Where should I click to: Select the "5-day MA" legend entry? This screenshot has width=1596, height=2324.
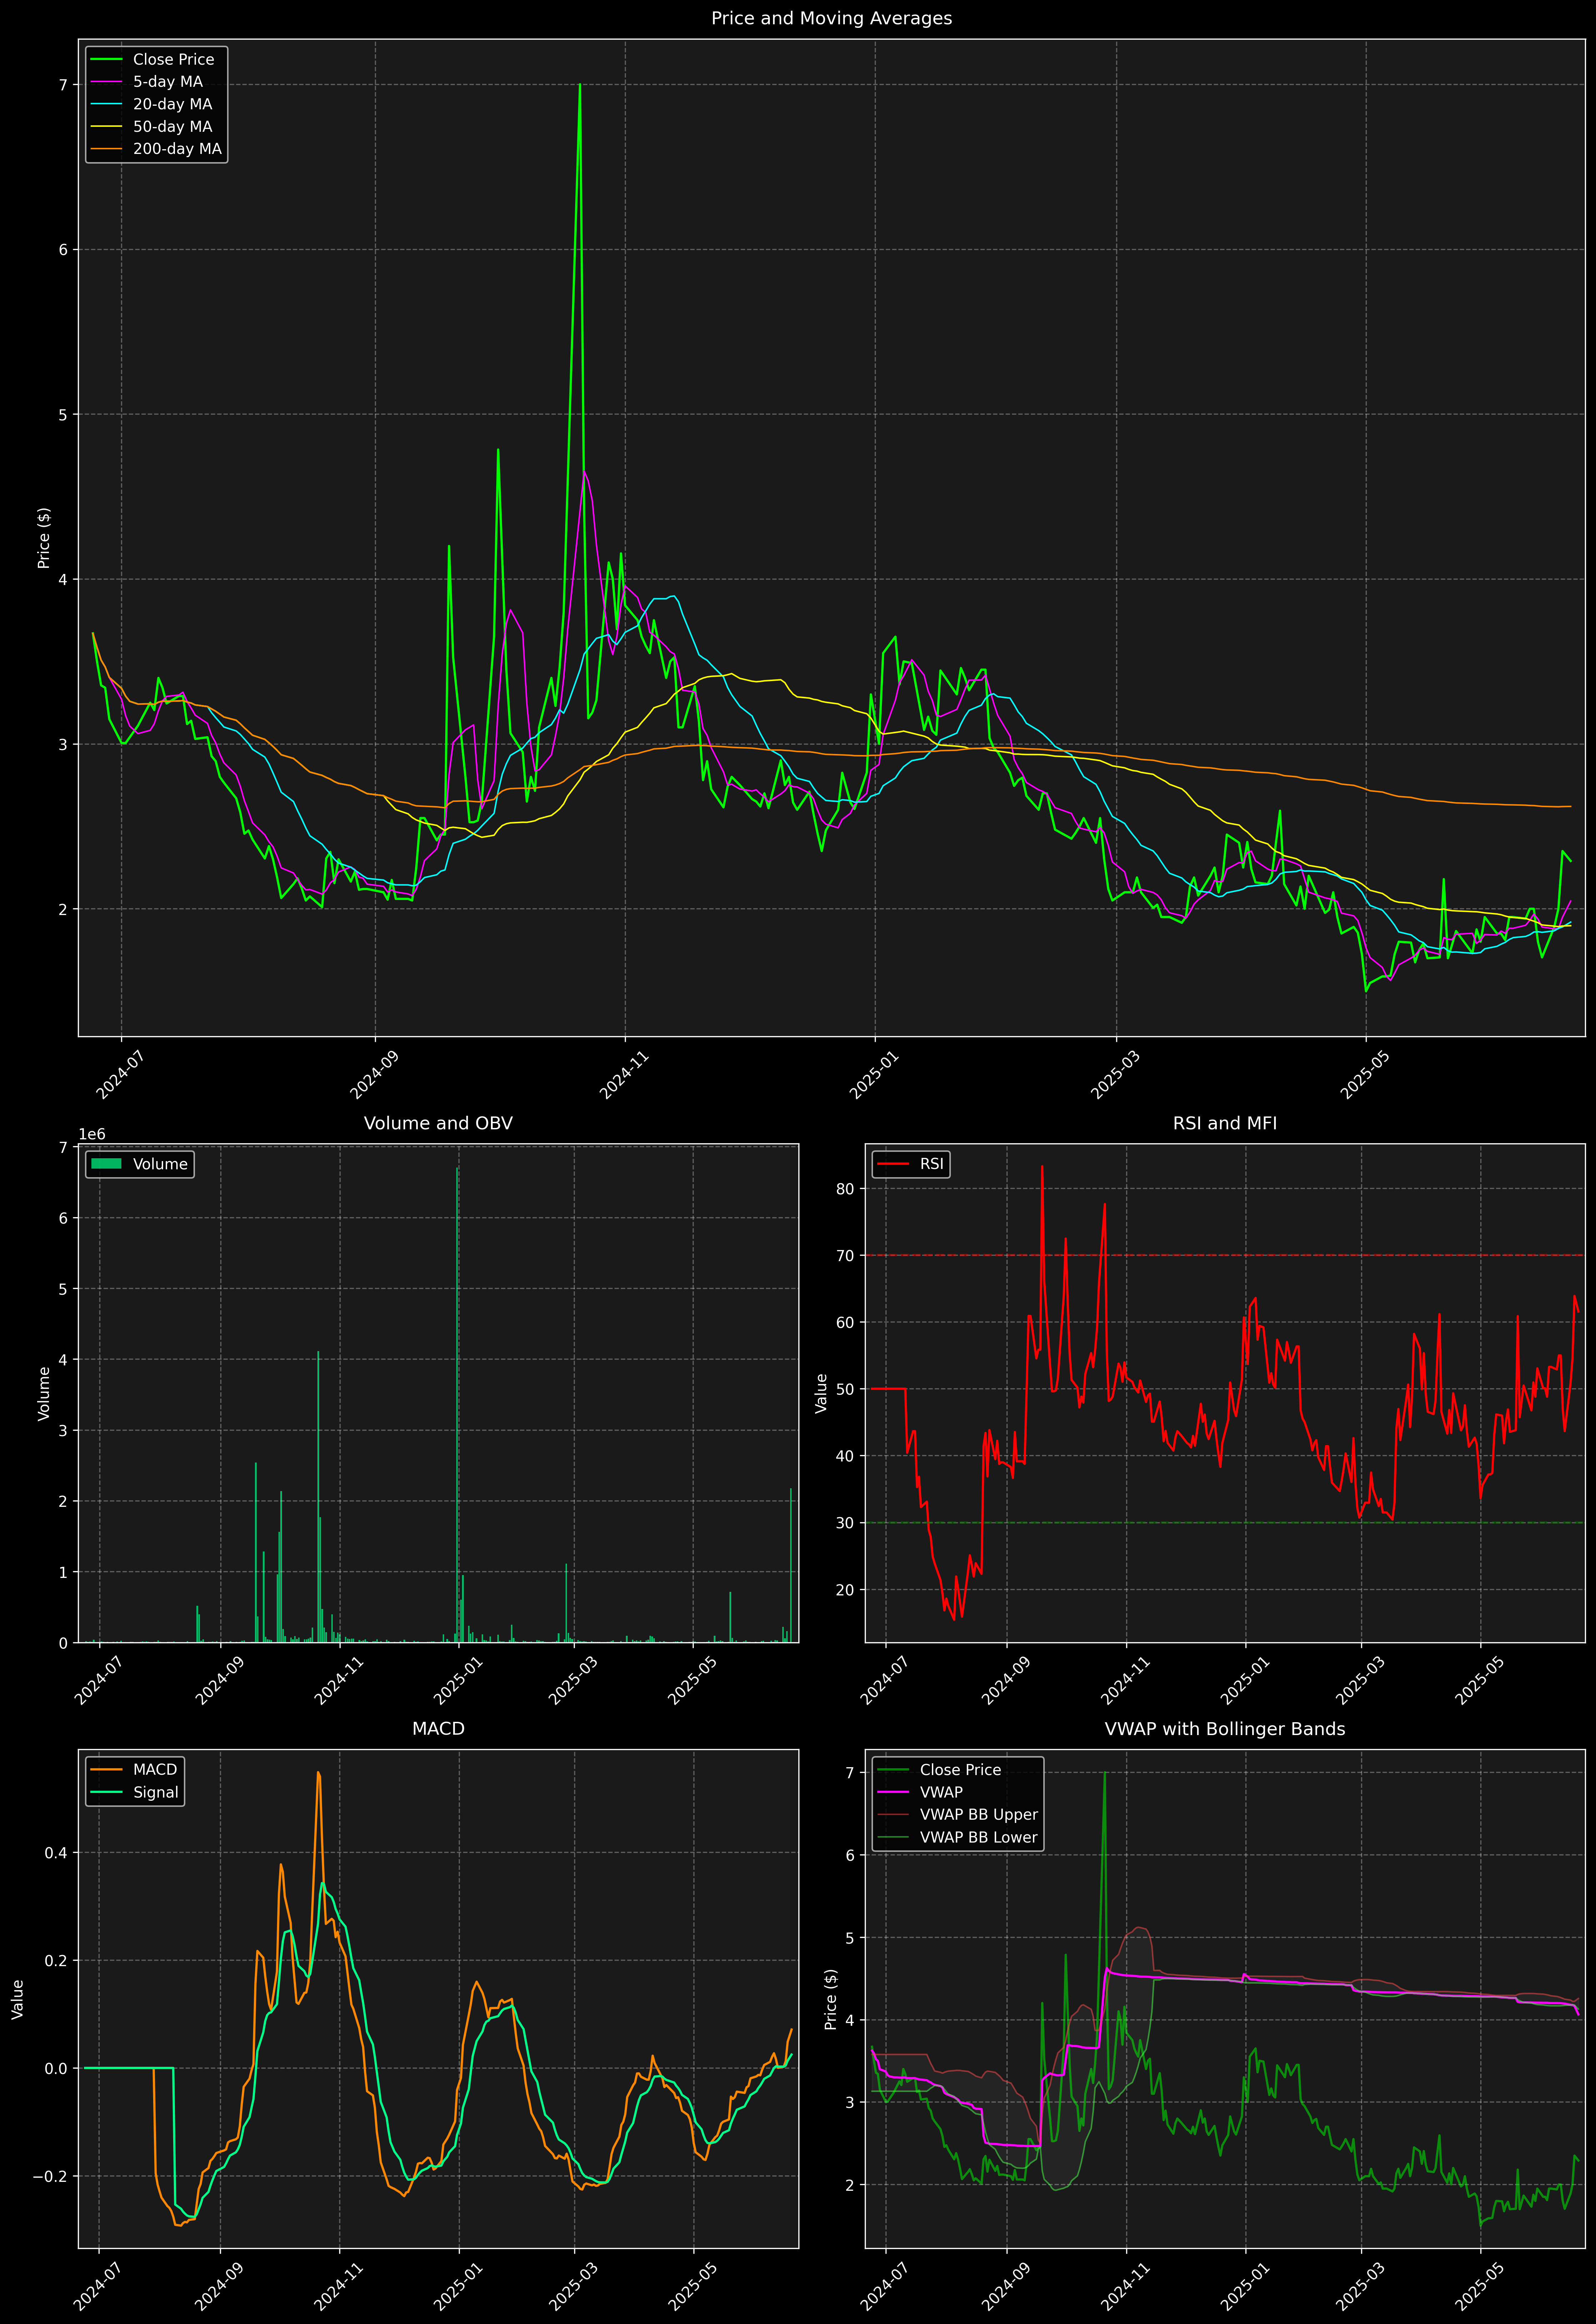coord(168,82)
